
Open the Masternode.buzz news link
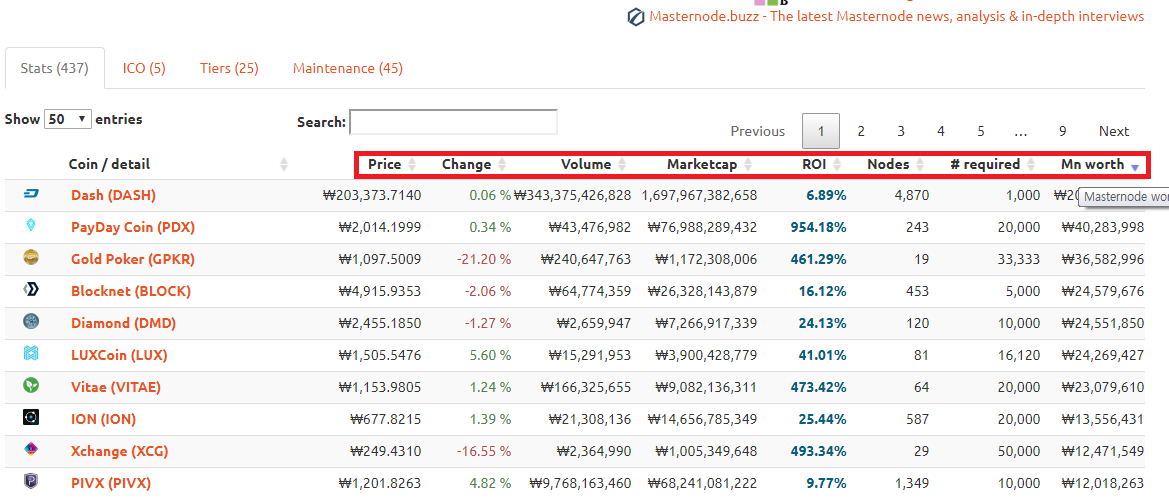coord(896,16)
